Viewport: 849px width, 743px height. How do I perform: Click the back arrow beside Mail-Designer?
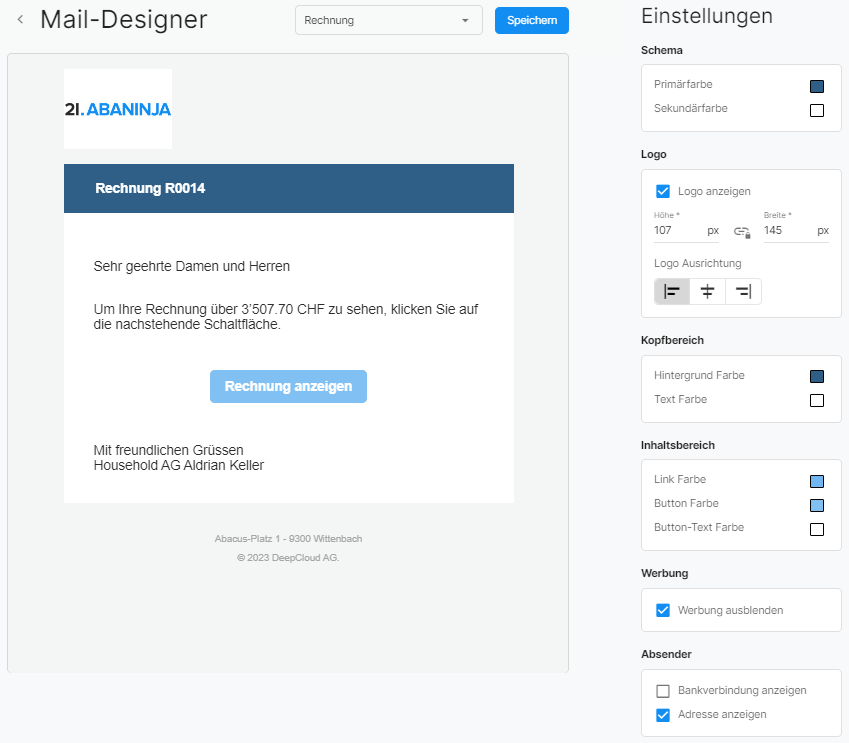tap(20, 19)
